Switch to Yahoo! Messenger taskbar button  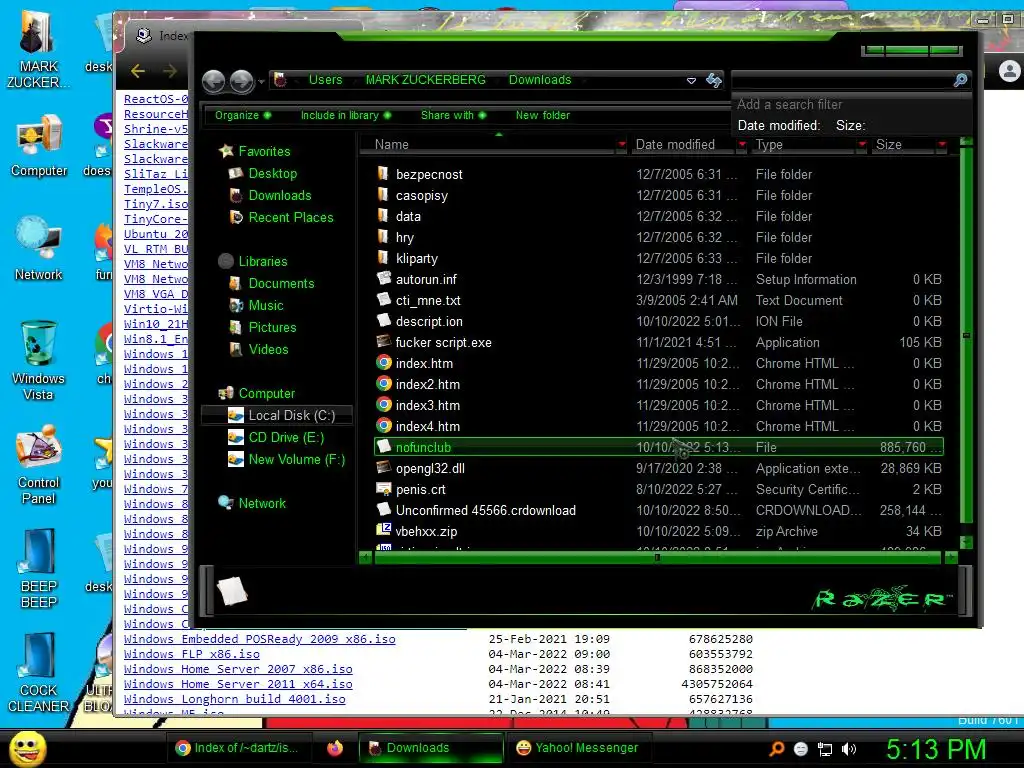(577, 748)
